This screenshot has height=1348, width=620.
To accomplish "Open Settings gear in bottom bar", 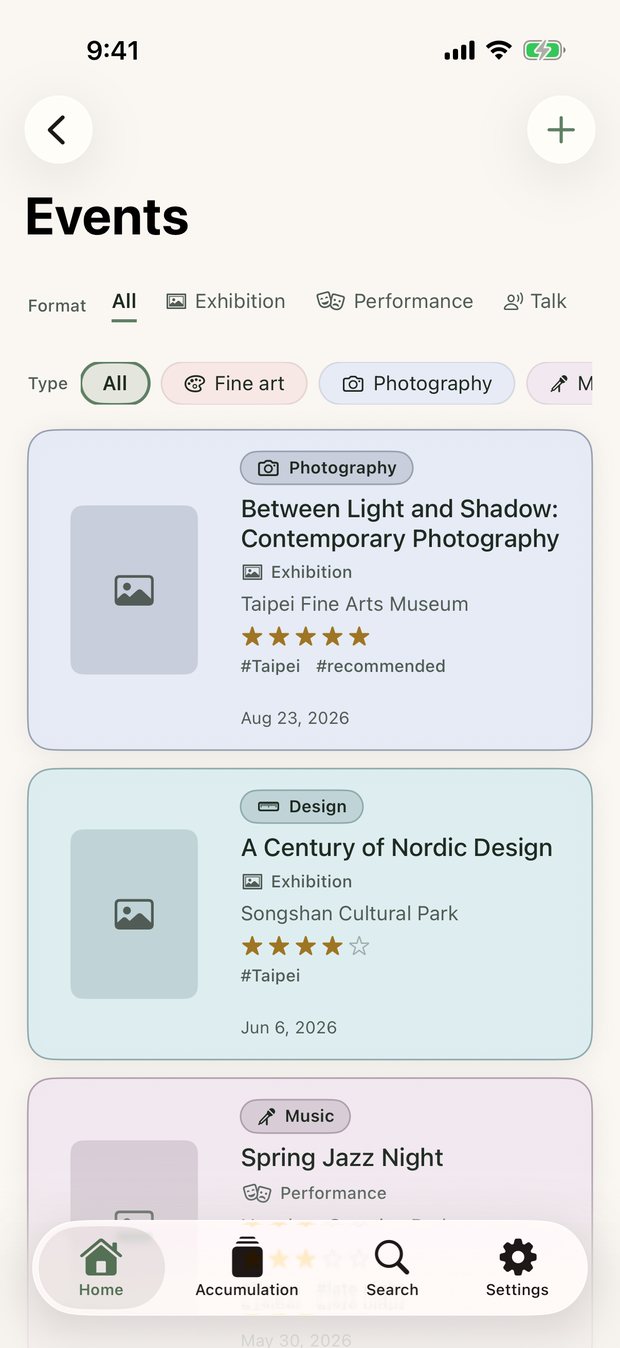I will [517, 1268].
